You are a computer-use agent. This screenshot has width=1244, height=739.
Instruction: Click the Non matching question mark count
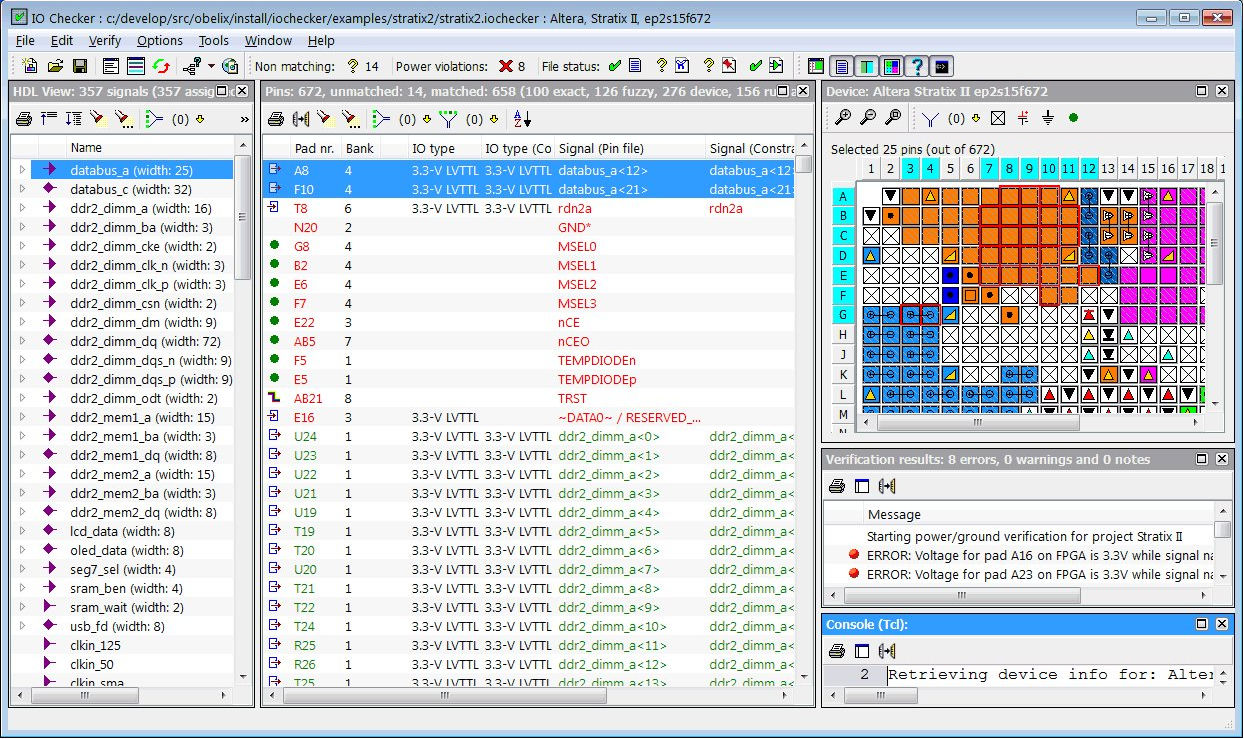[362, 66]
